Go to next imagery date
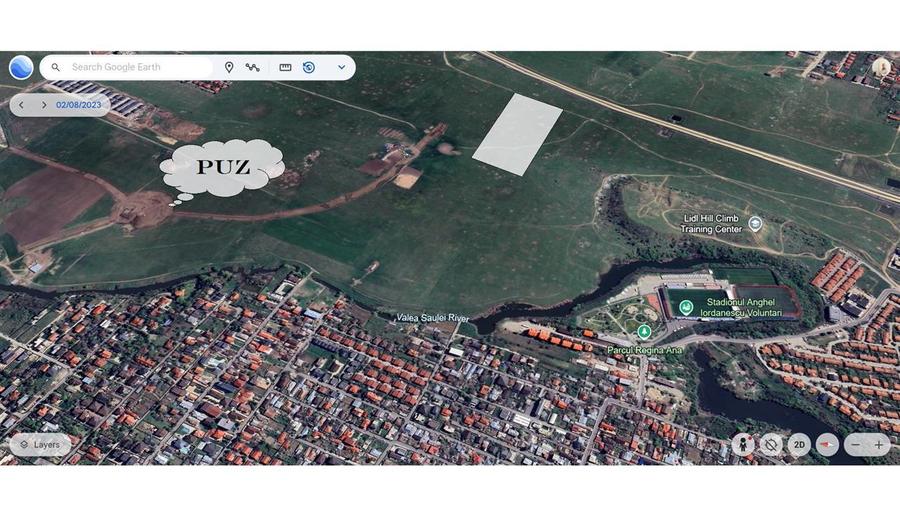The height and width of the screenshot is (506, 900). click(x=44, y=105)
